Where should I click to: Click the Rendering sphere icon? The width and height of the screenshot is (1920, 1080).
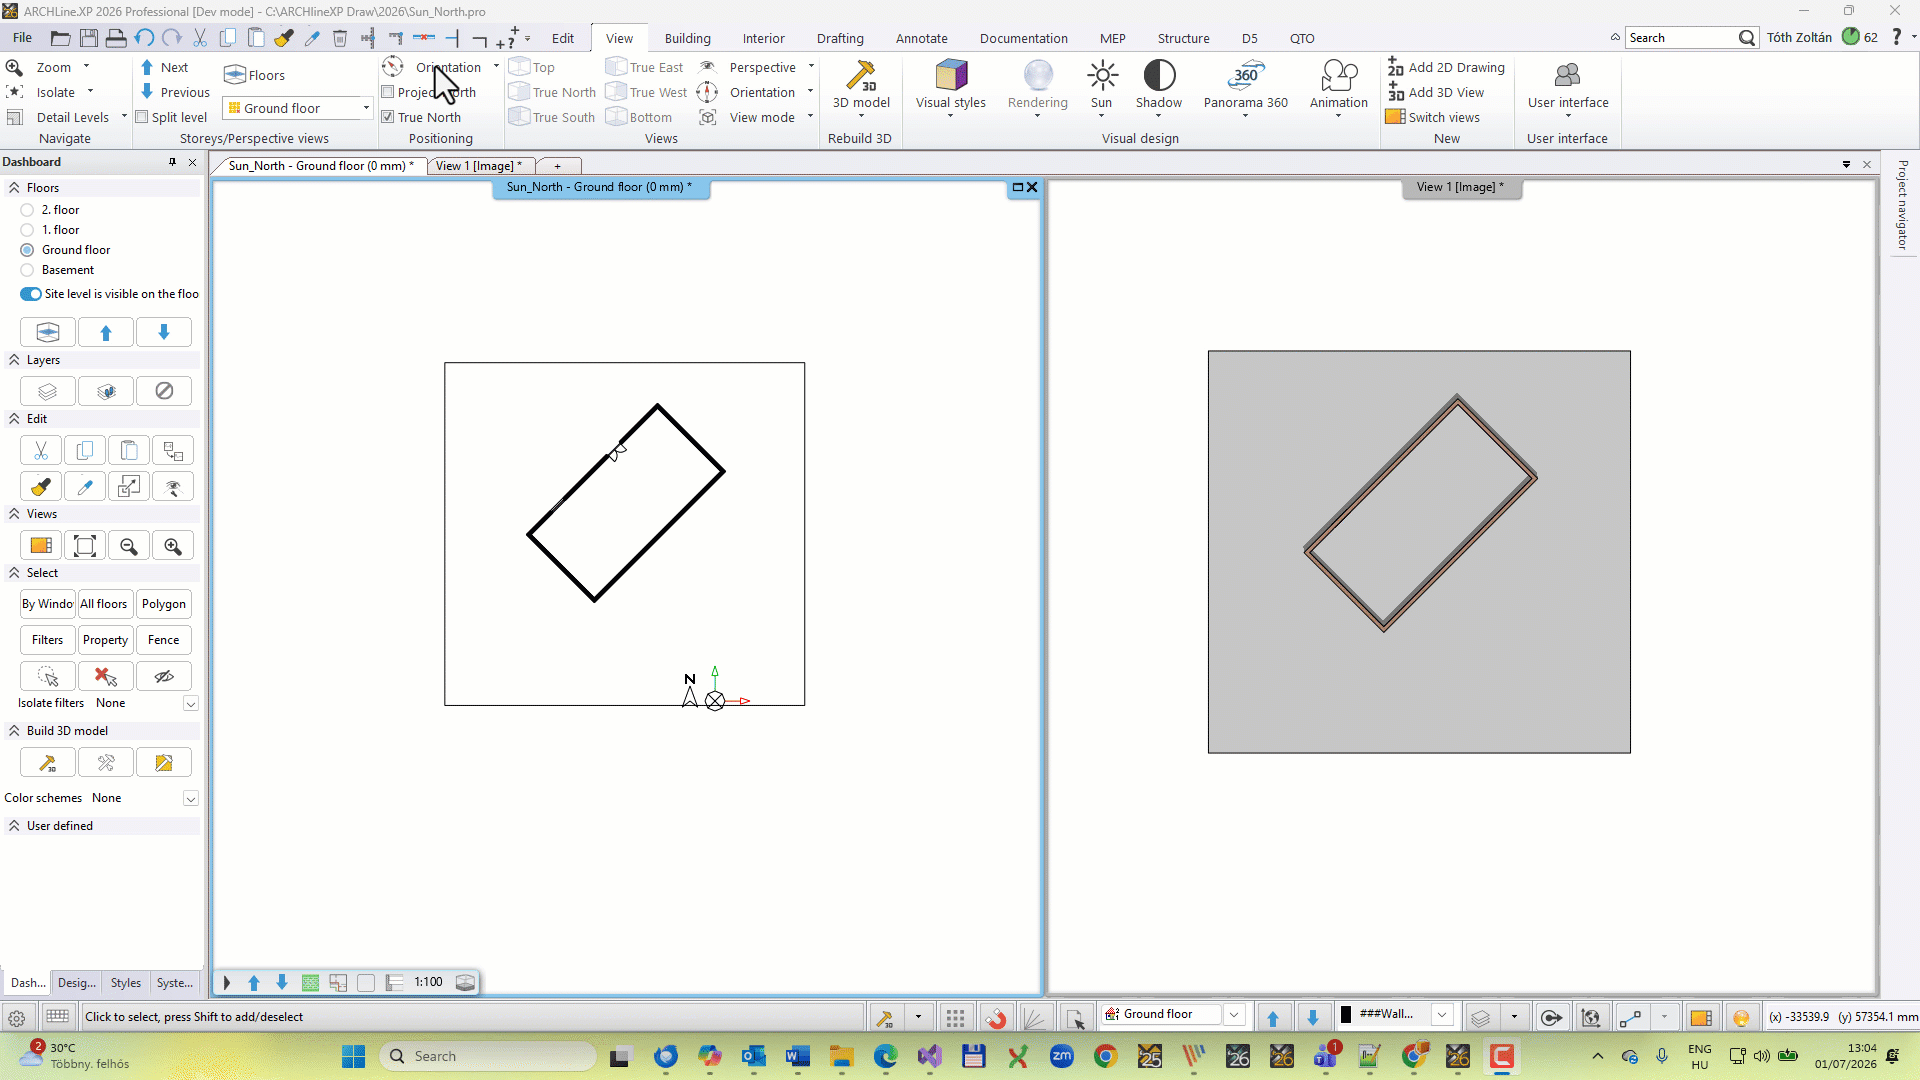tap(1038, 75)
